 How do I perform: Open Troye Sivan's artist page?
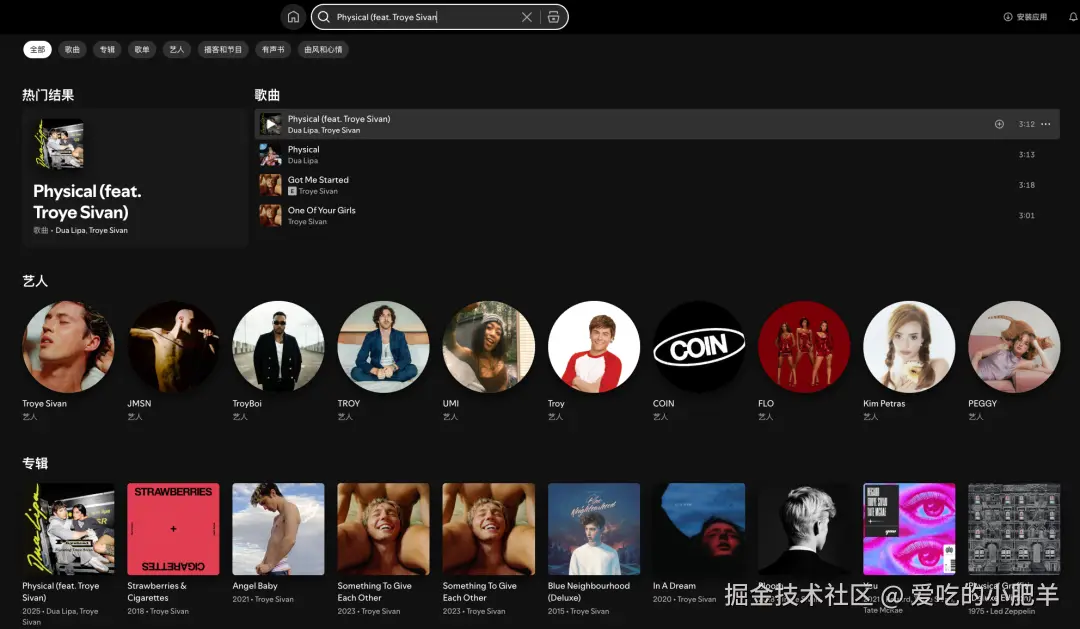(68, 345)
